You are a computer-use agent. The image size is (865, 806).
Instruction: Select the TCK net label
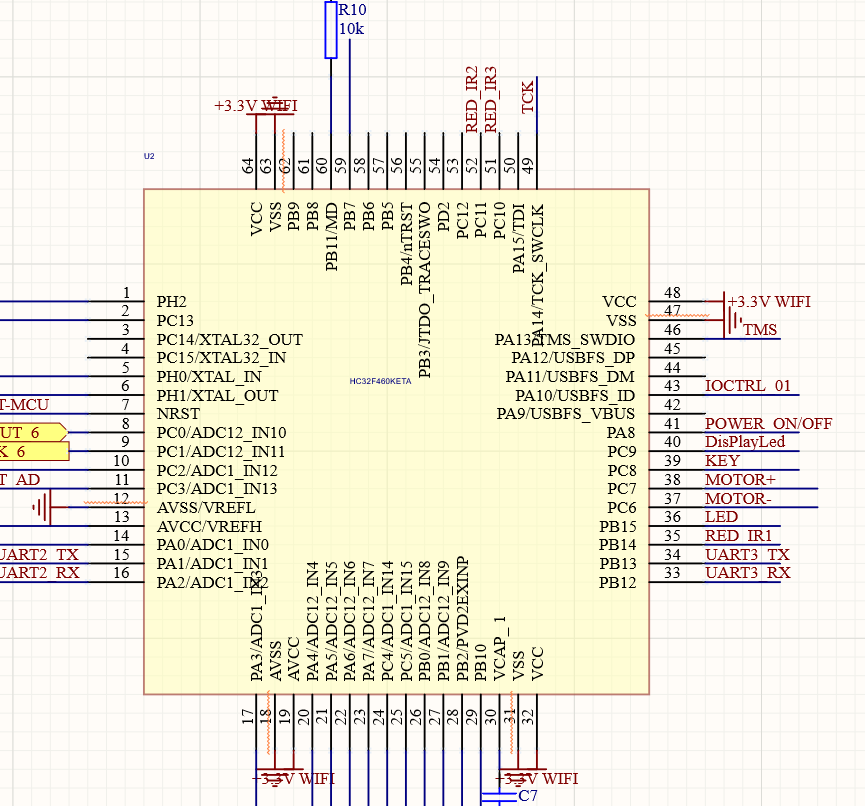coord(528,97)
